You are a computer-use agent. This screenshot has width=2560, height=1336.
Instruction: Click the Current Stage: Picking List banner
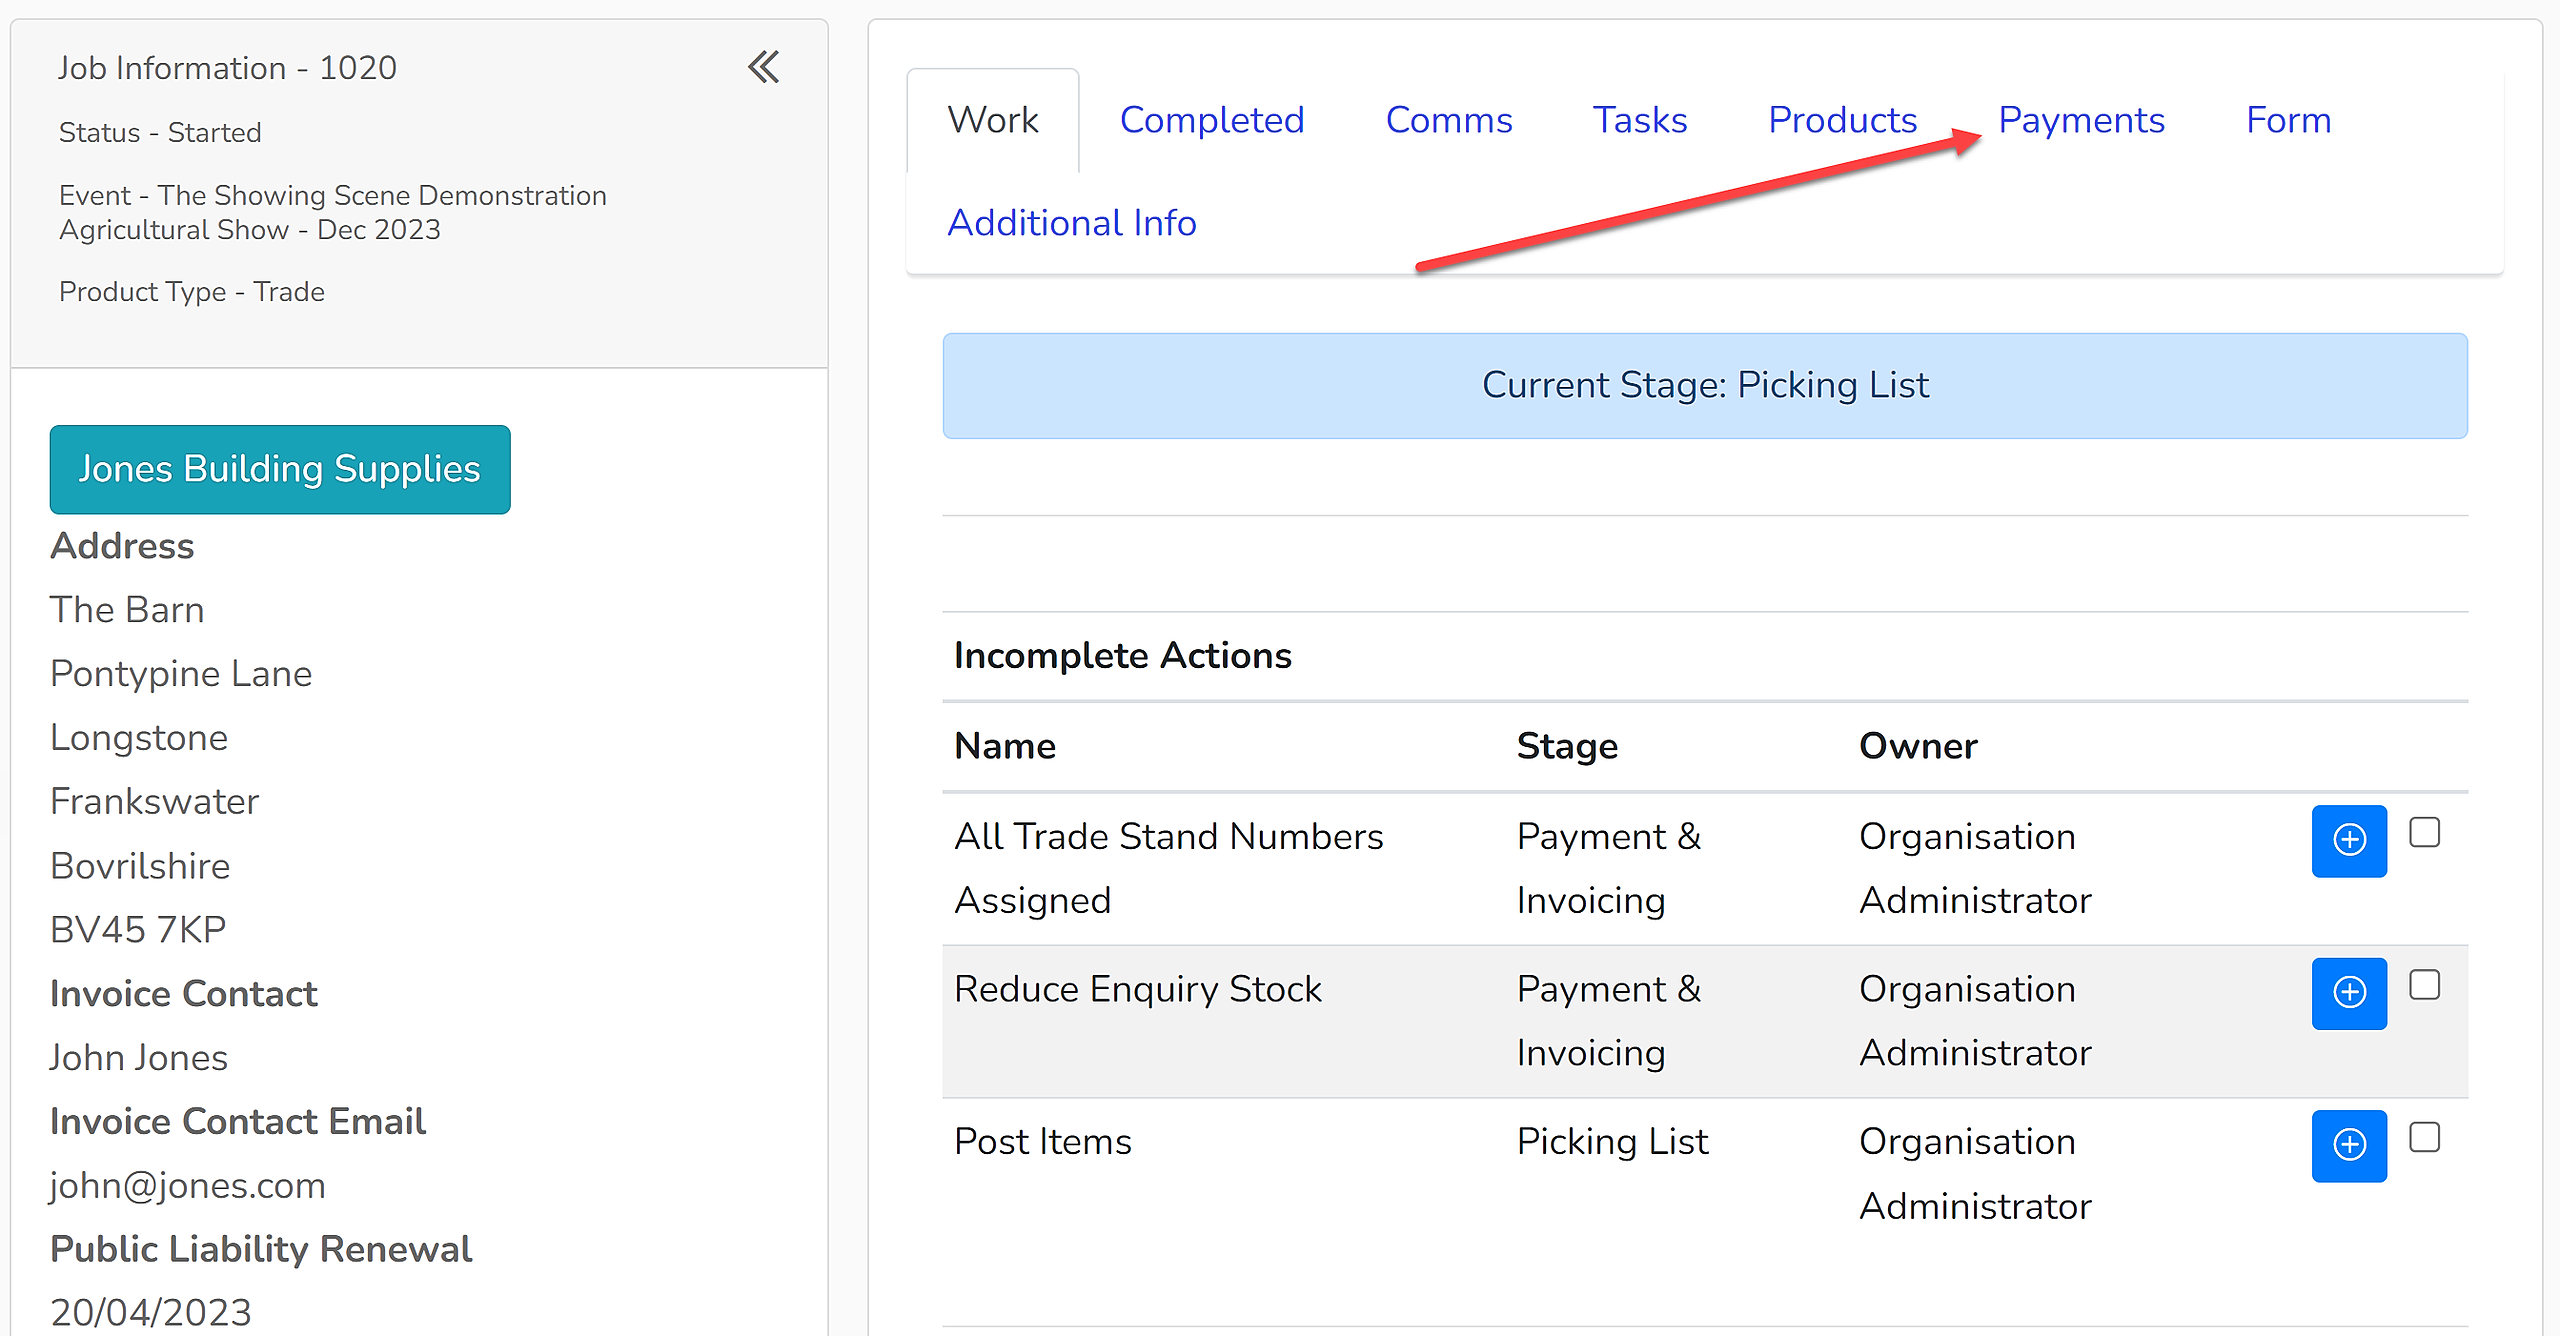click(1705, 385)
